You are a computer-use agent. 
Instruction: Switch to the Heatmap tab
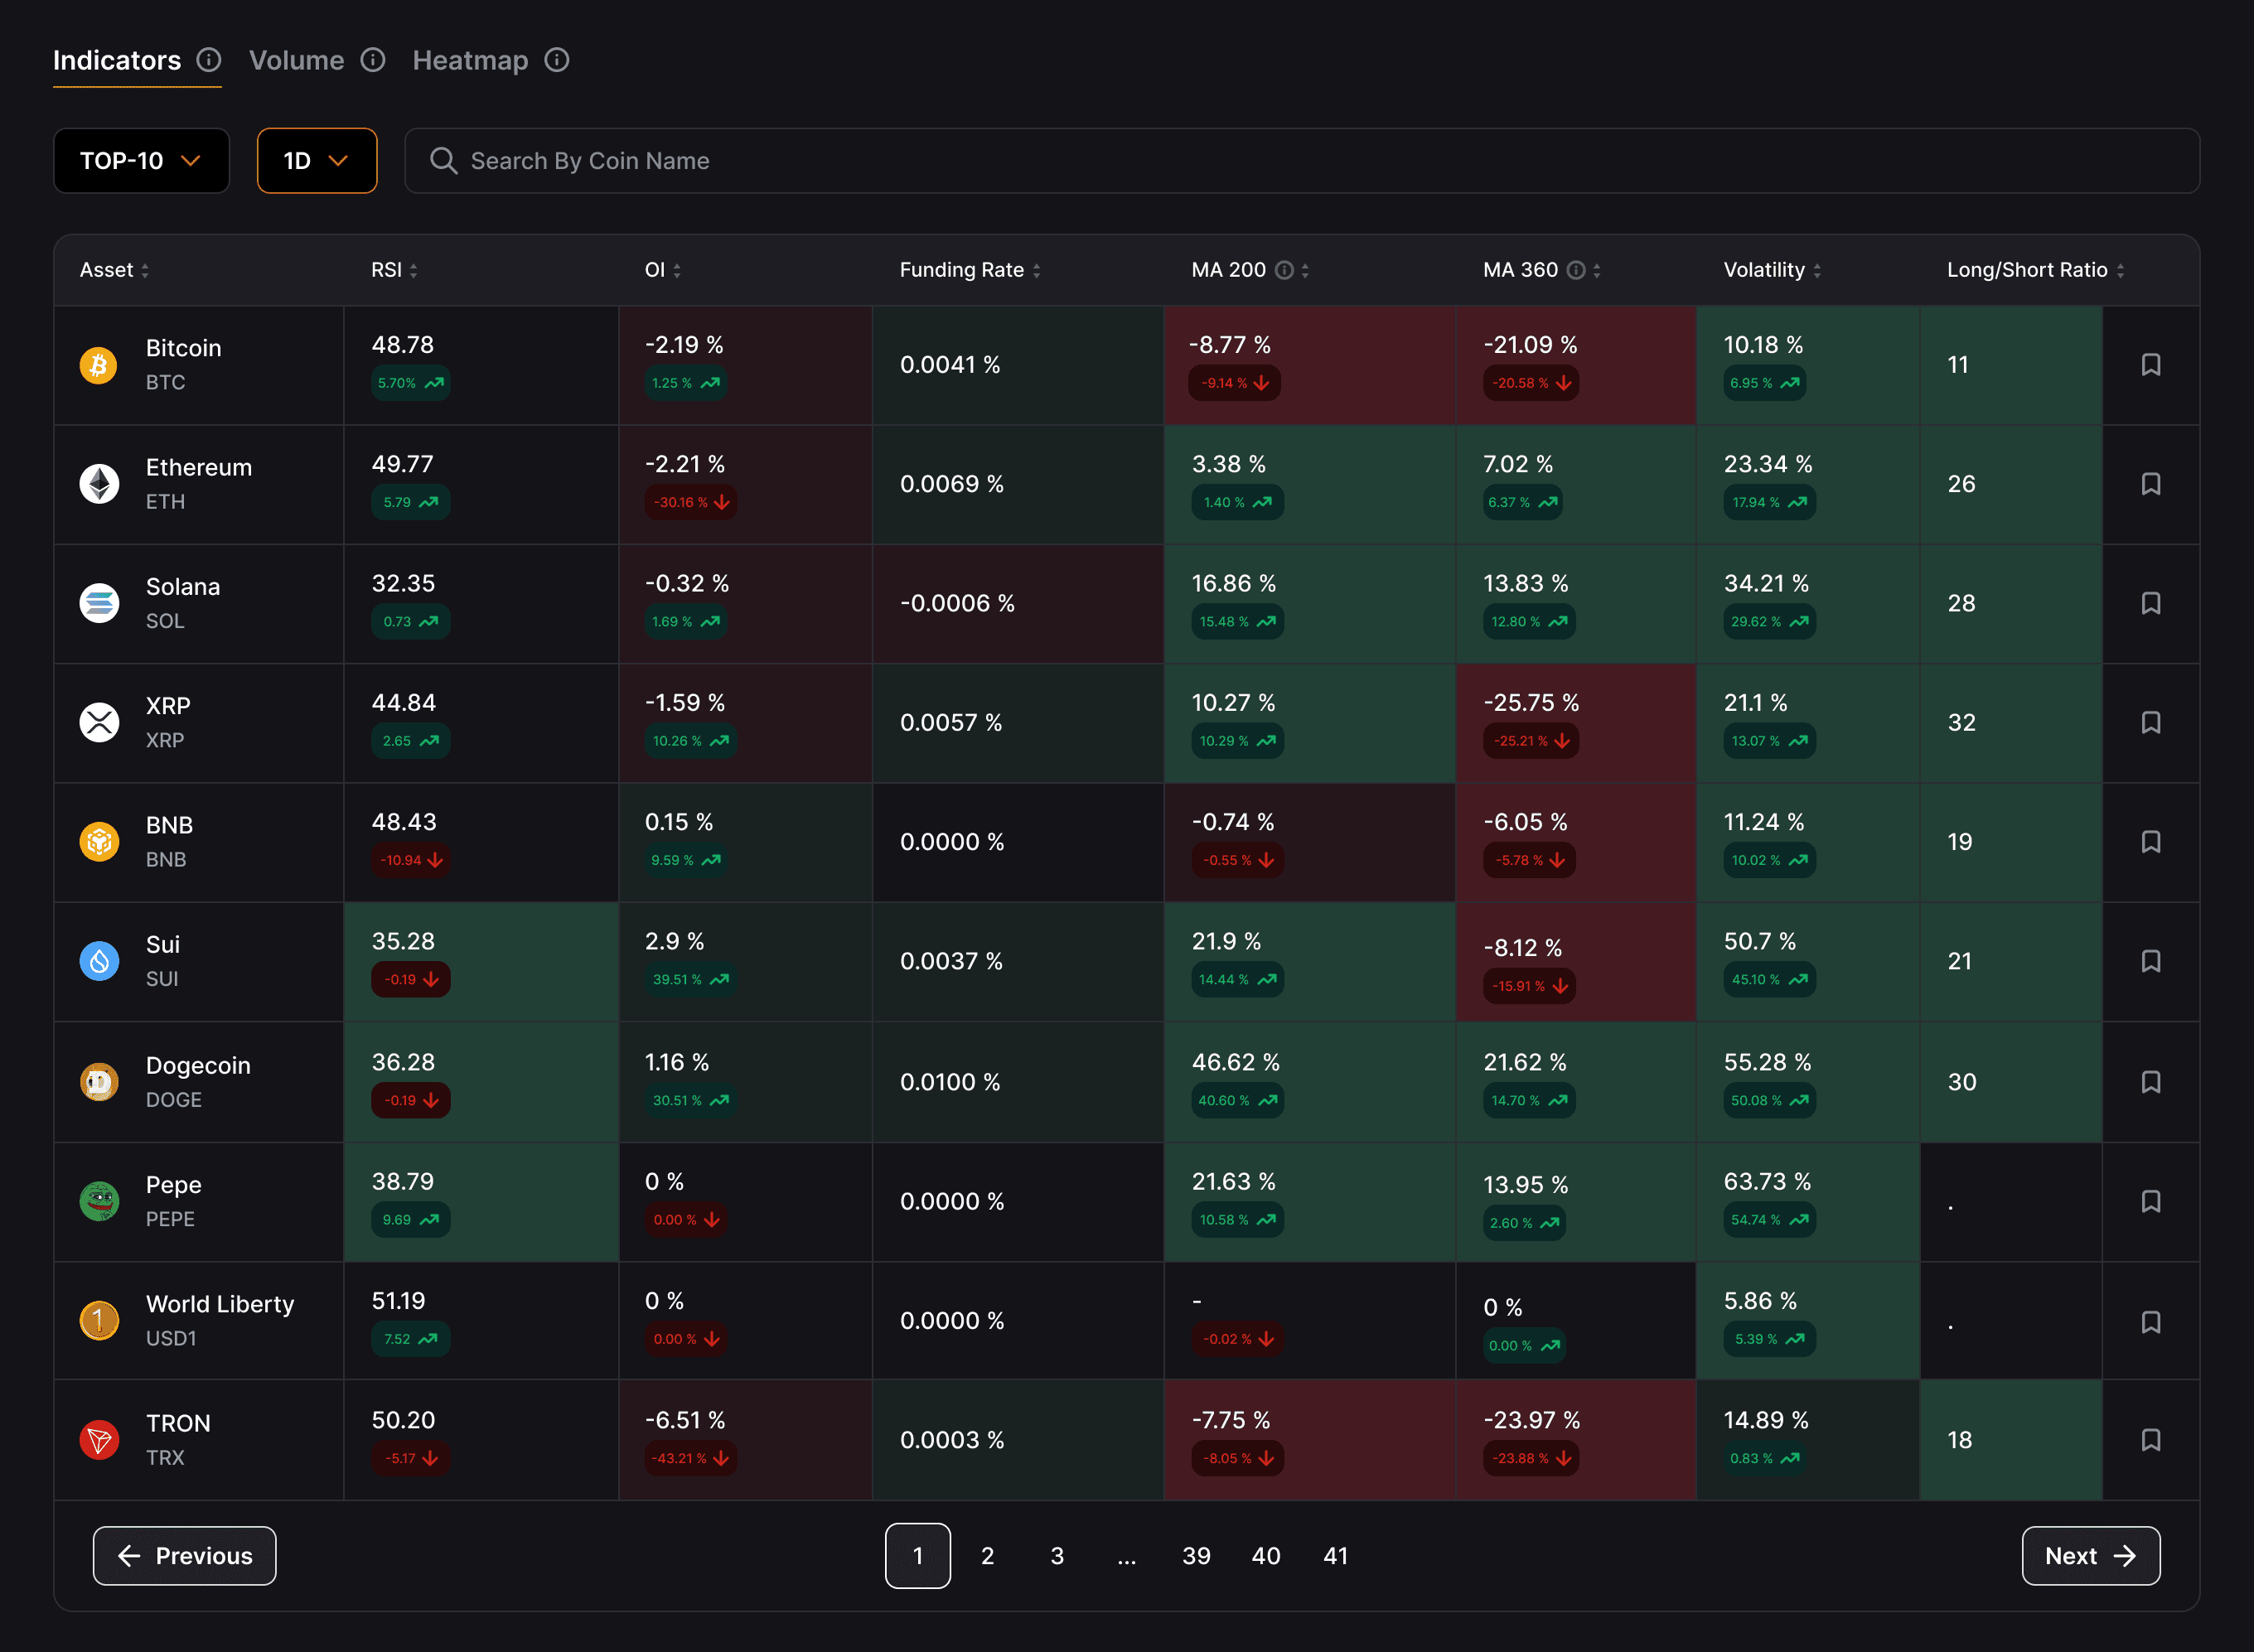coord(470,60)
